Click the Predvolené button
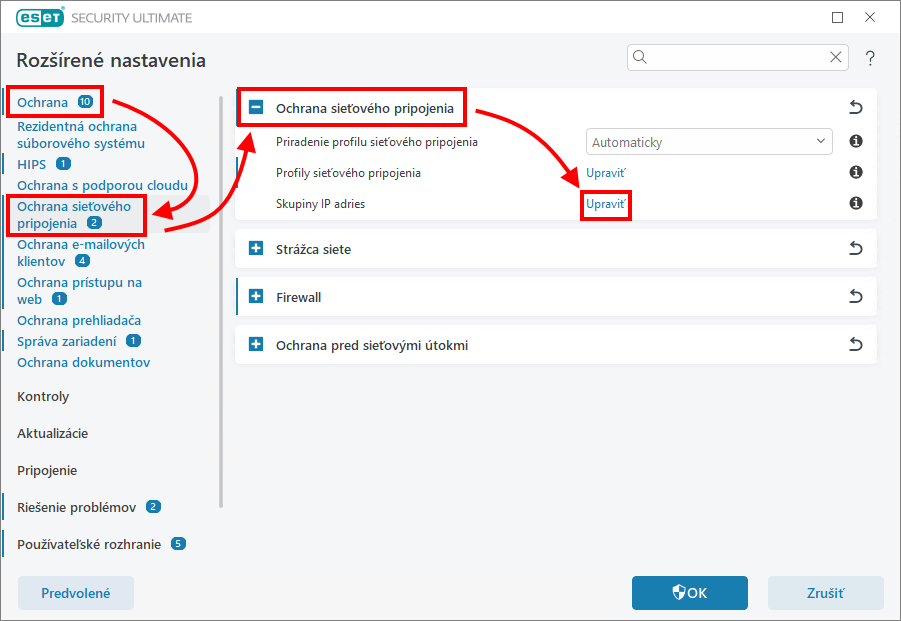Screen dimensions: 901x621 (75, 593)
